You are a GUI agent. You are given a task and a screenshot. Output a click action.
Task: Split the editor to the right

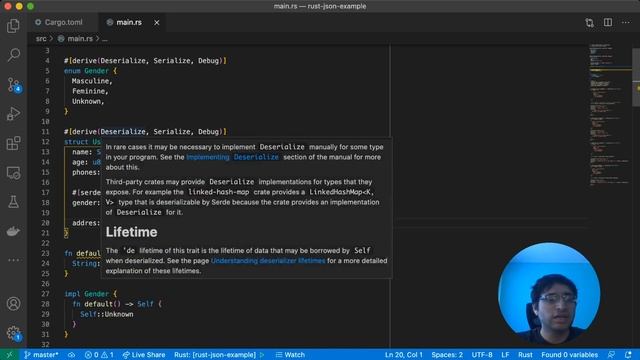click(x=608, y=22)
